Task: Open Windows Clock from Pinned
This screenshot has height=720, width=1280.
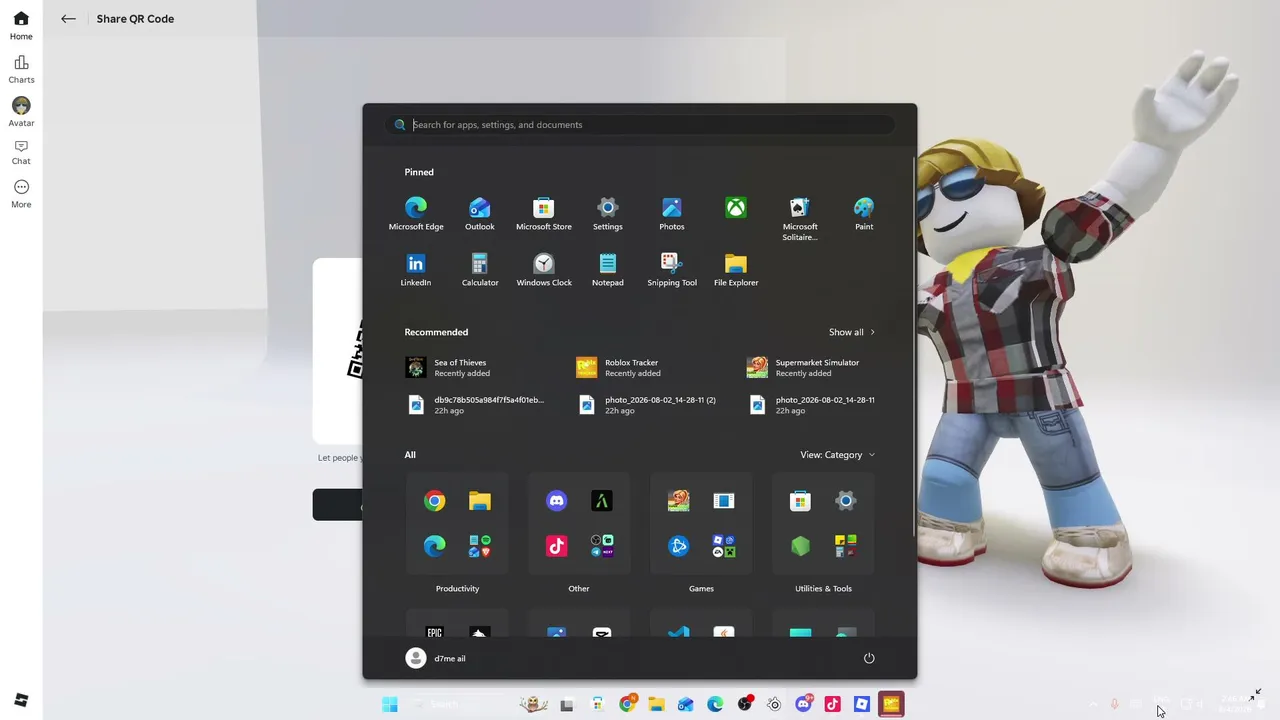Action: [544, 270]
